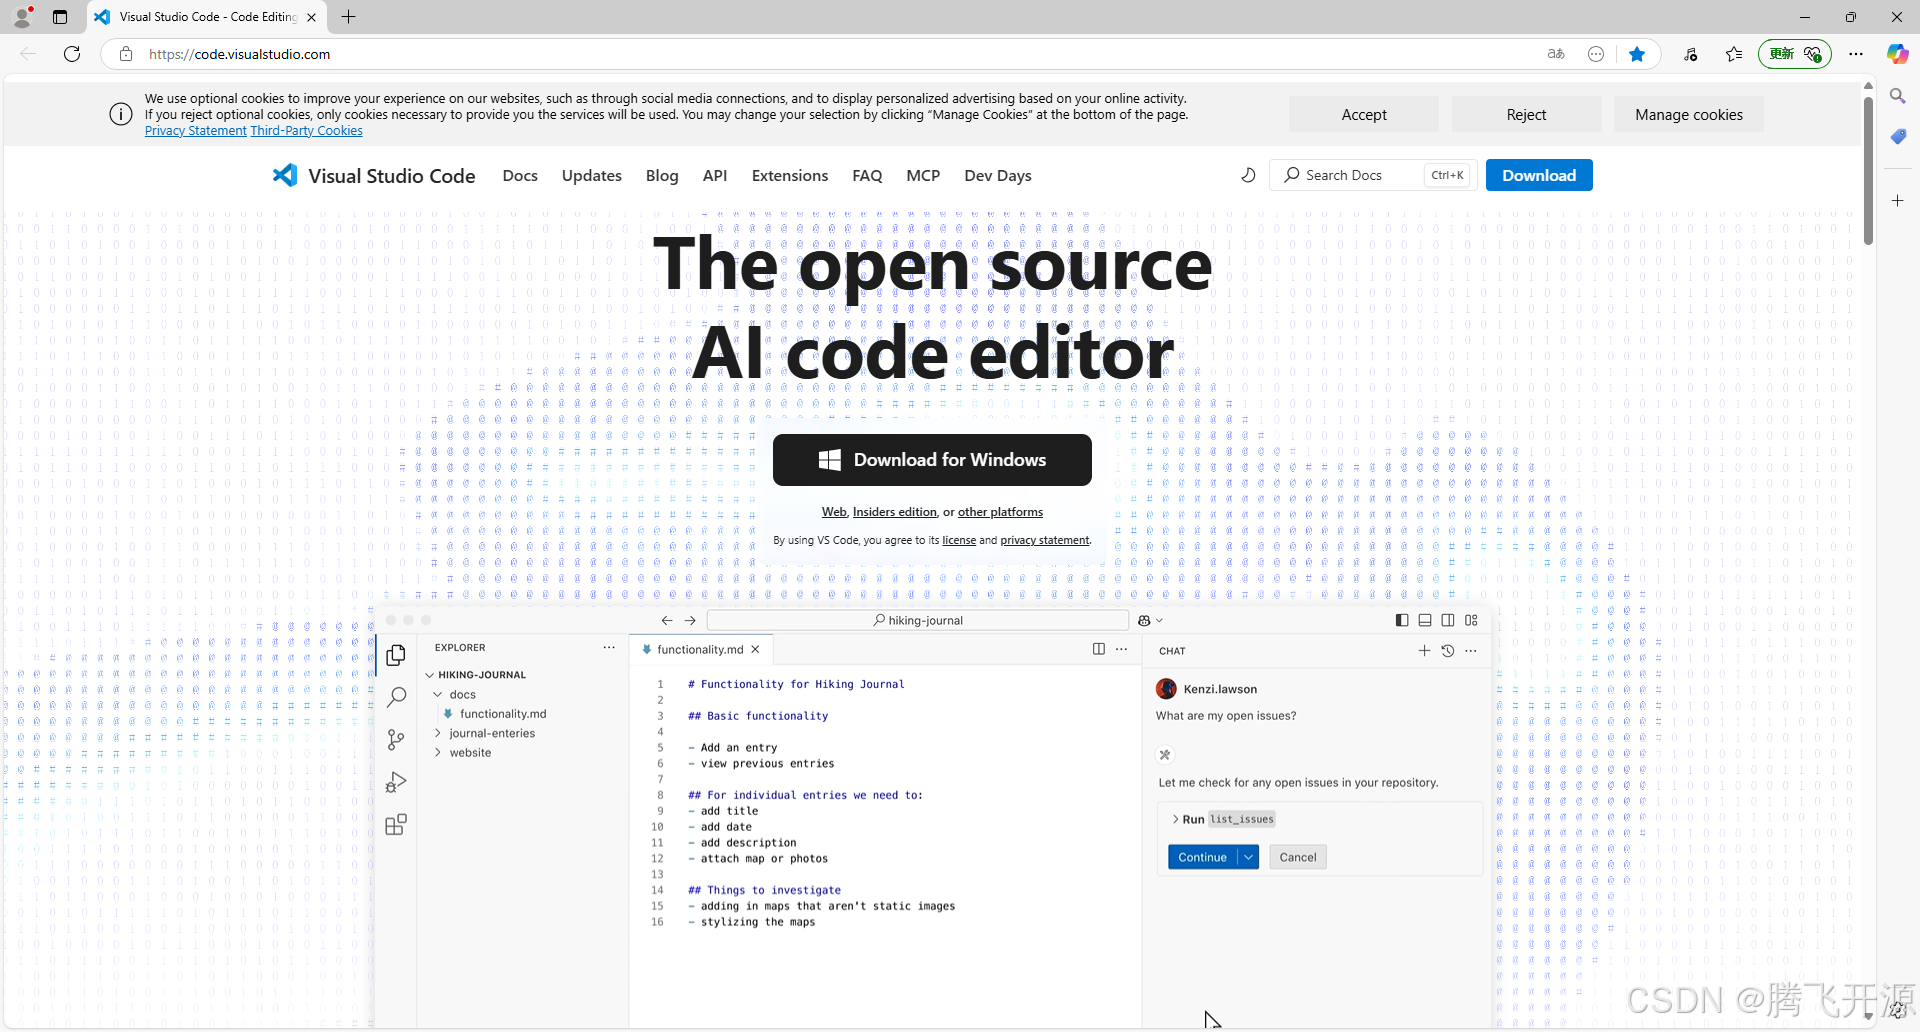
Task: Open the Docs menu item
Action: pos(520,175)
